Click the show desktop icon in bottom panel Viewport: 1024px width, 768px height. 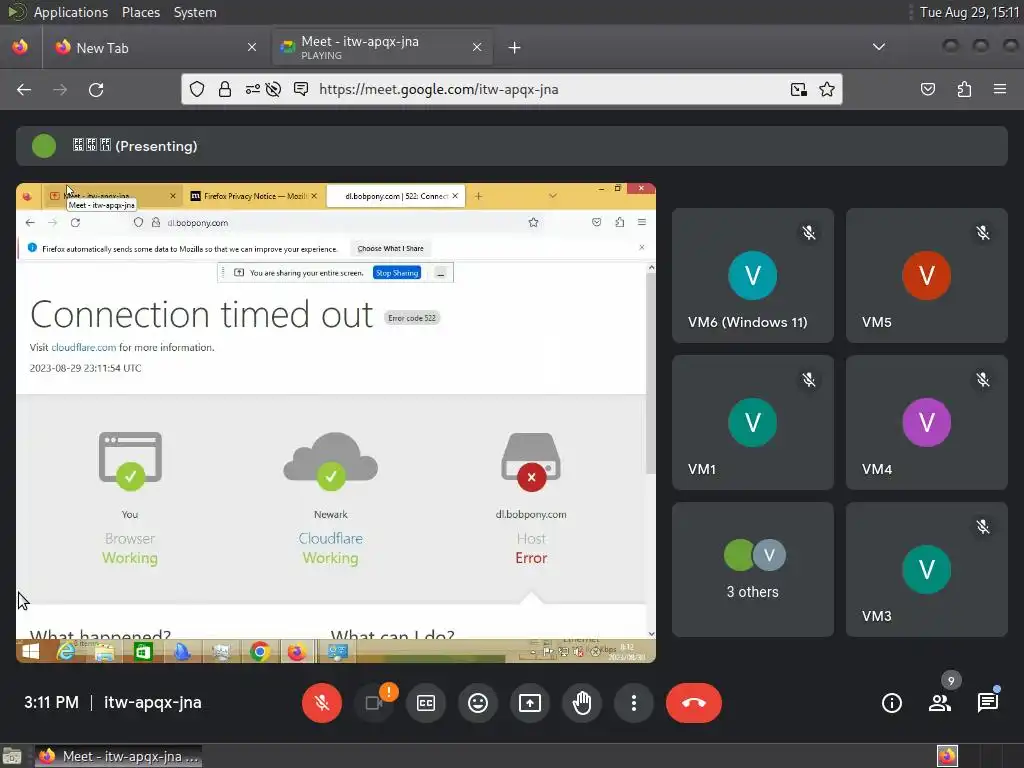[x=12, y=756]
